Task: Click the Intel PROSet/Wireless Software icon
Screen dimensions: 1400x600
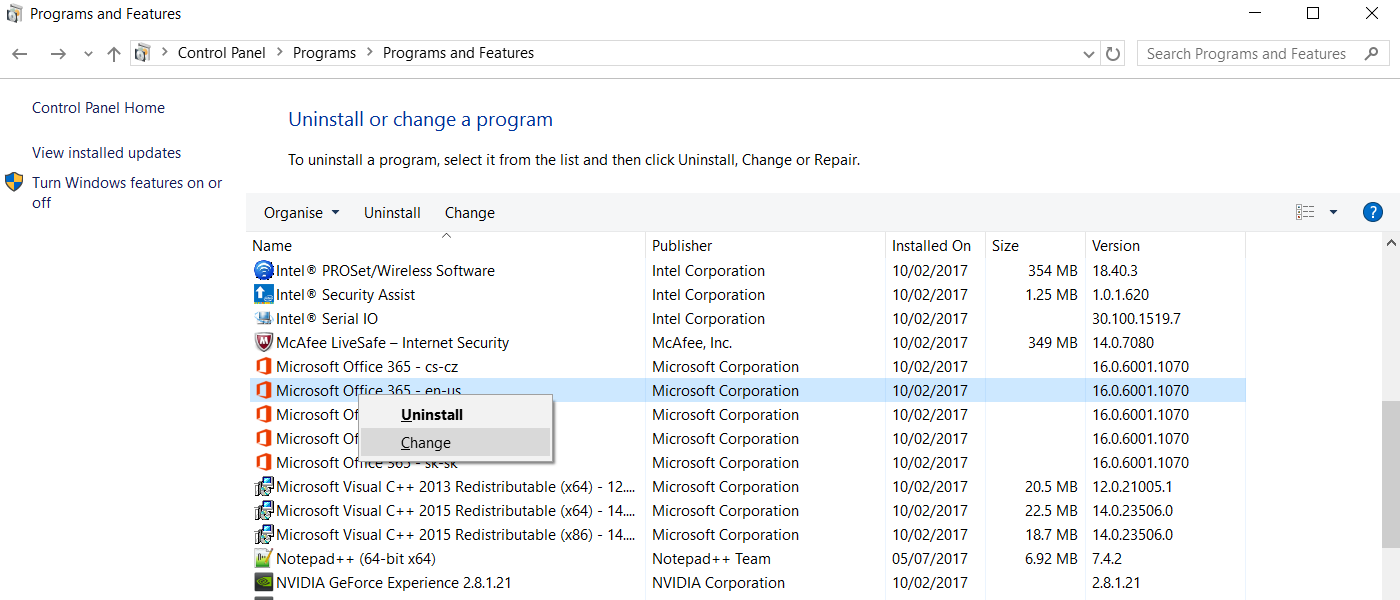Action: 264,271
